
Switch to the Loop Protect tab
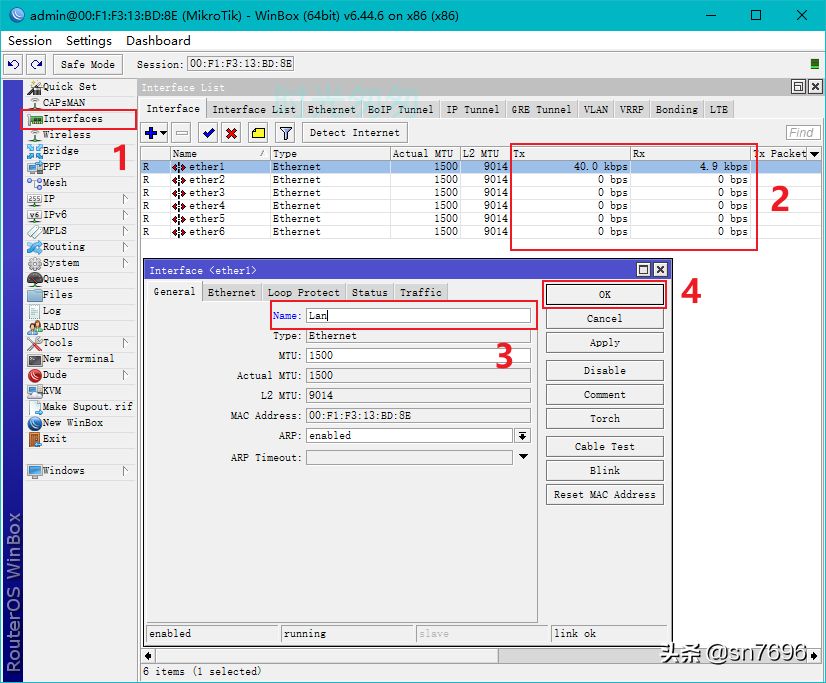303,292
